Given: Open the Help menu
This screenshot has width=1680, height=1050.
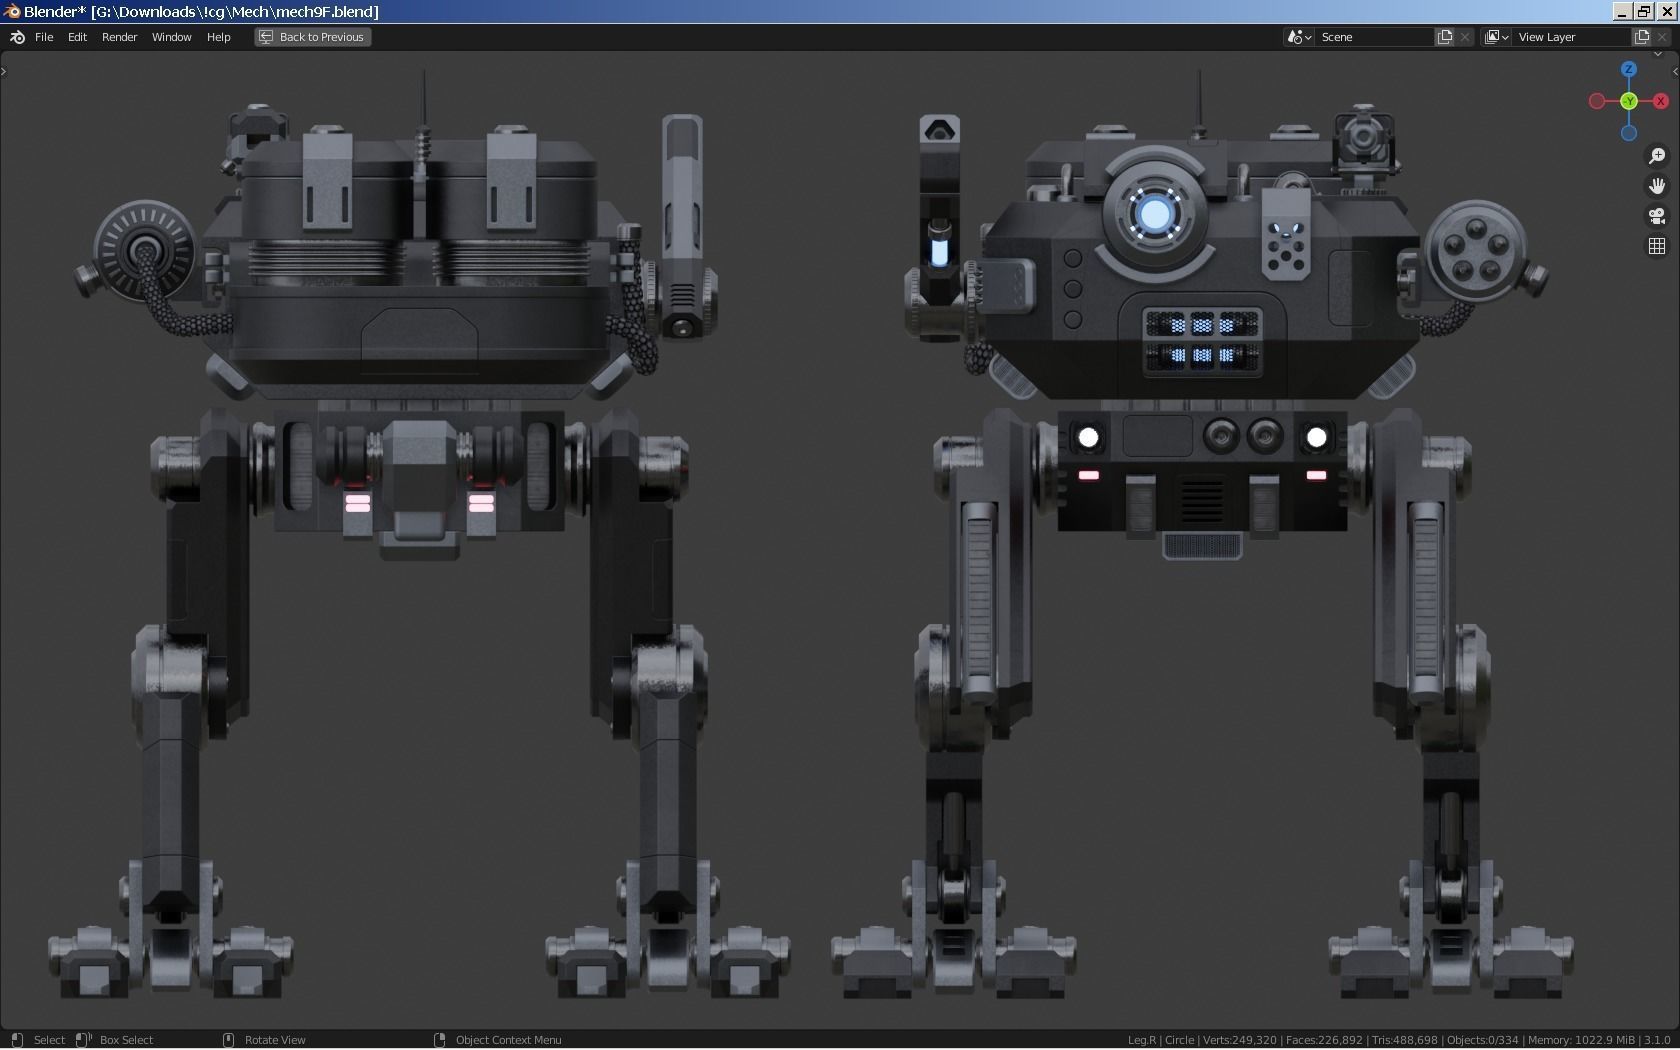Looking at the screenshot, I should point(218,37).
